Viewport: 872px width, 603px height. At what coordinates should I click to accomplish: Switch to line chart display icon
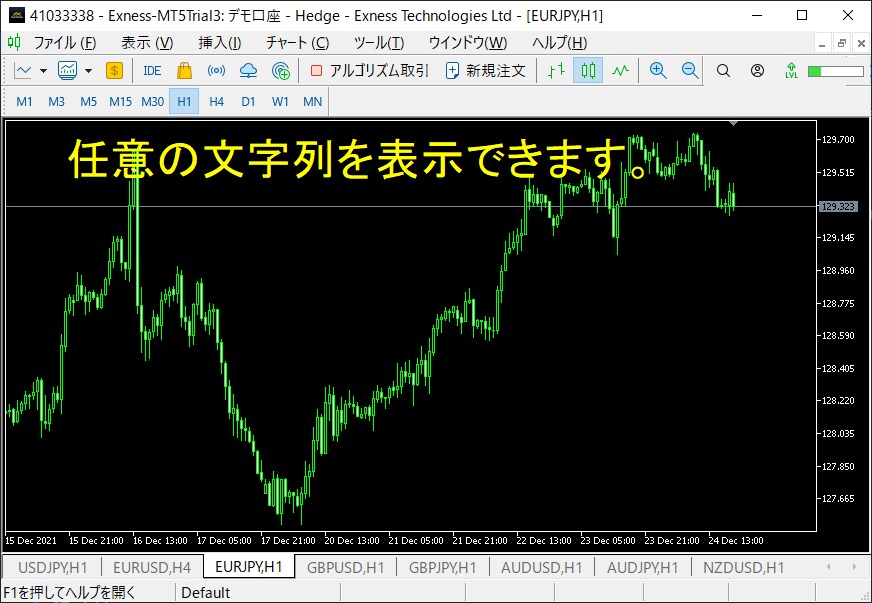[620, 71]
